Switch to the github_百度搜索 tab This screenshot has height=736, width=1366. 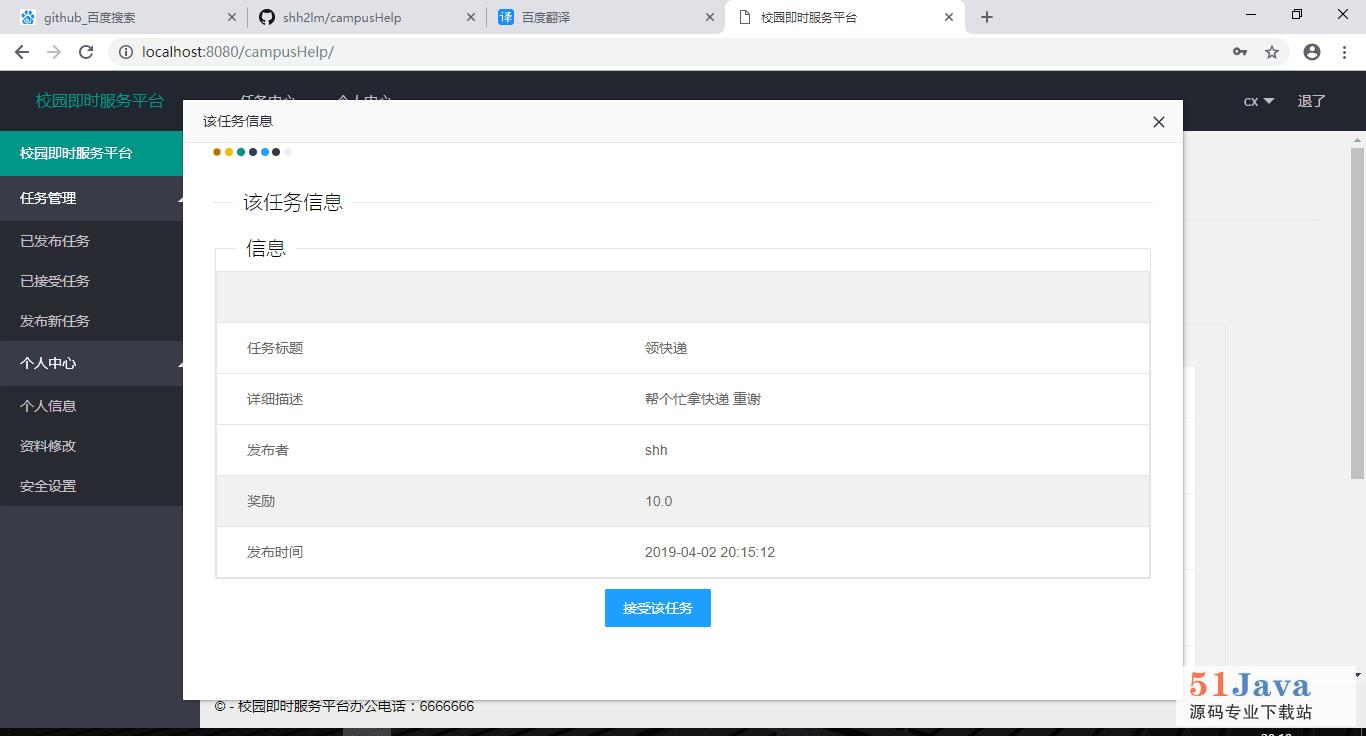(x=125, y=17)
